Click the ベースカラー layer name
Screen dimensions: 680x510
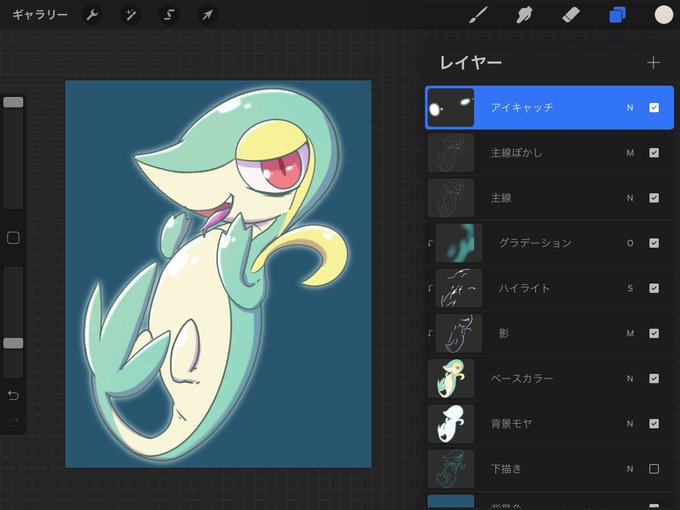point(522,379)
